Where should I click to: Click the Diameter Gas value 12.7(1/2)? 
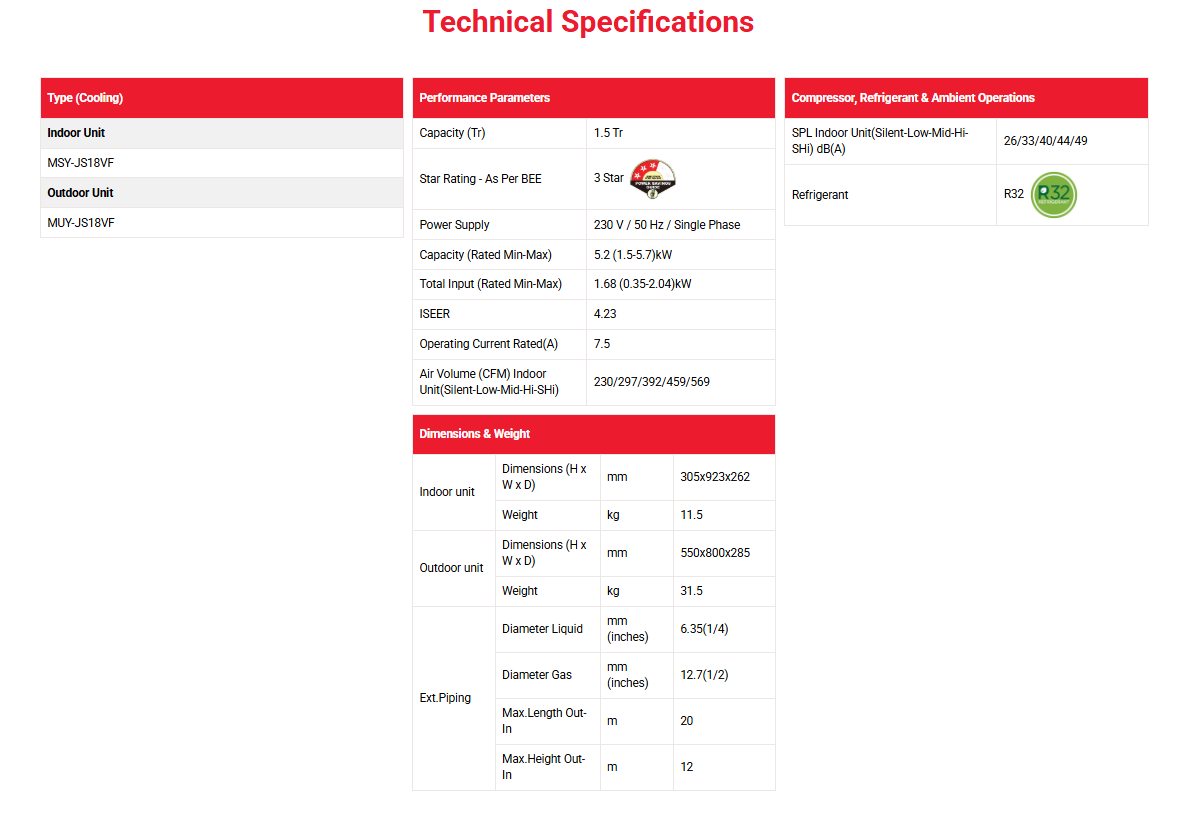click(x=704, y=675)
